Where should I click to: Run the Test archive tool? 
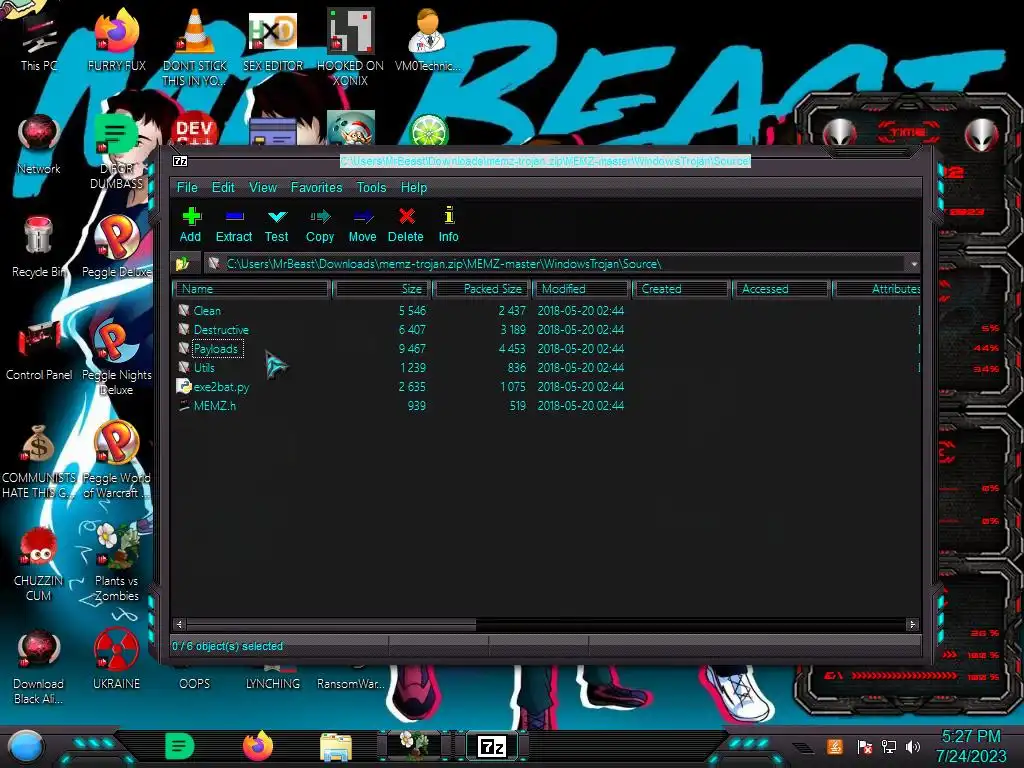tap(276, 225)
